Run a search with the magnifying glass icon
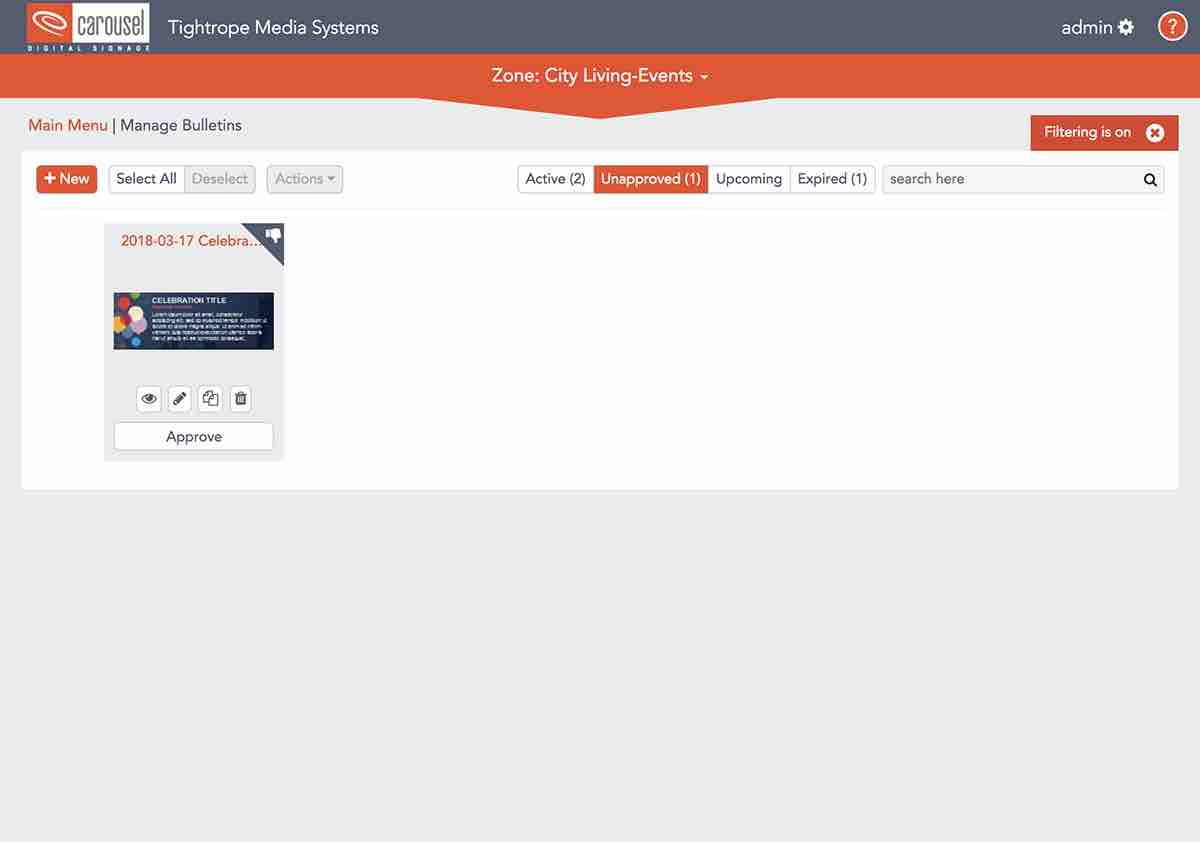The width and height of the screenshot is (1200, 842). (1149, 179)
